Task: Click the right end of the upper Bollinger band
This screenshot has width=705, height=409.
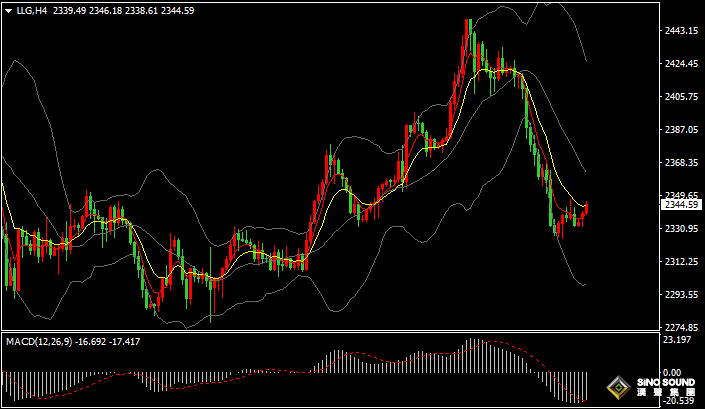Action: click(584, 58)
